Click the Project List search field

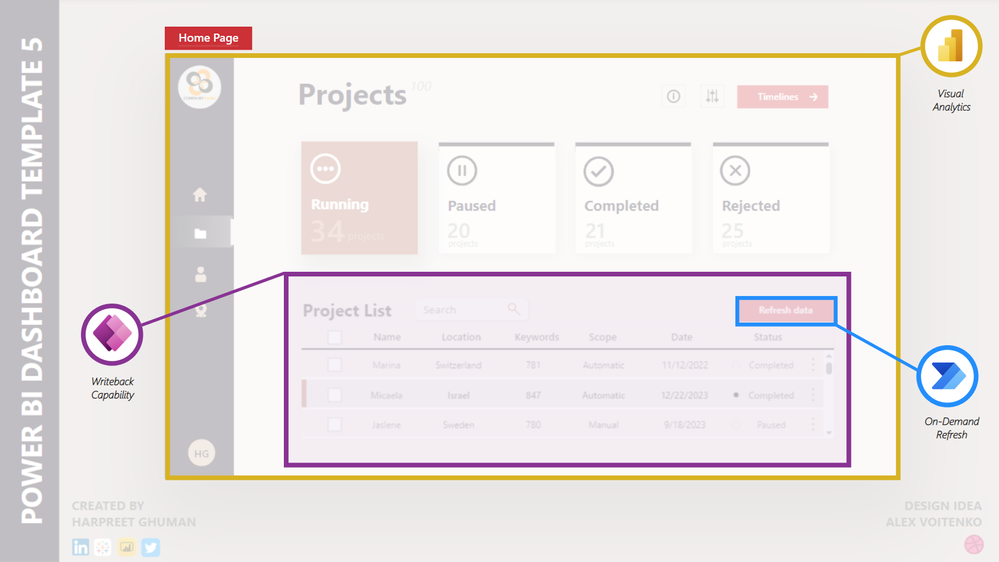click(x=470, y=310)
